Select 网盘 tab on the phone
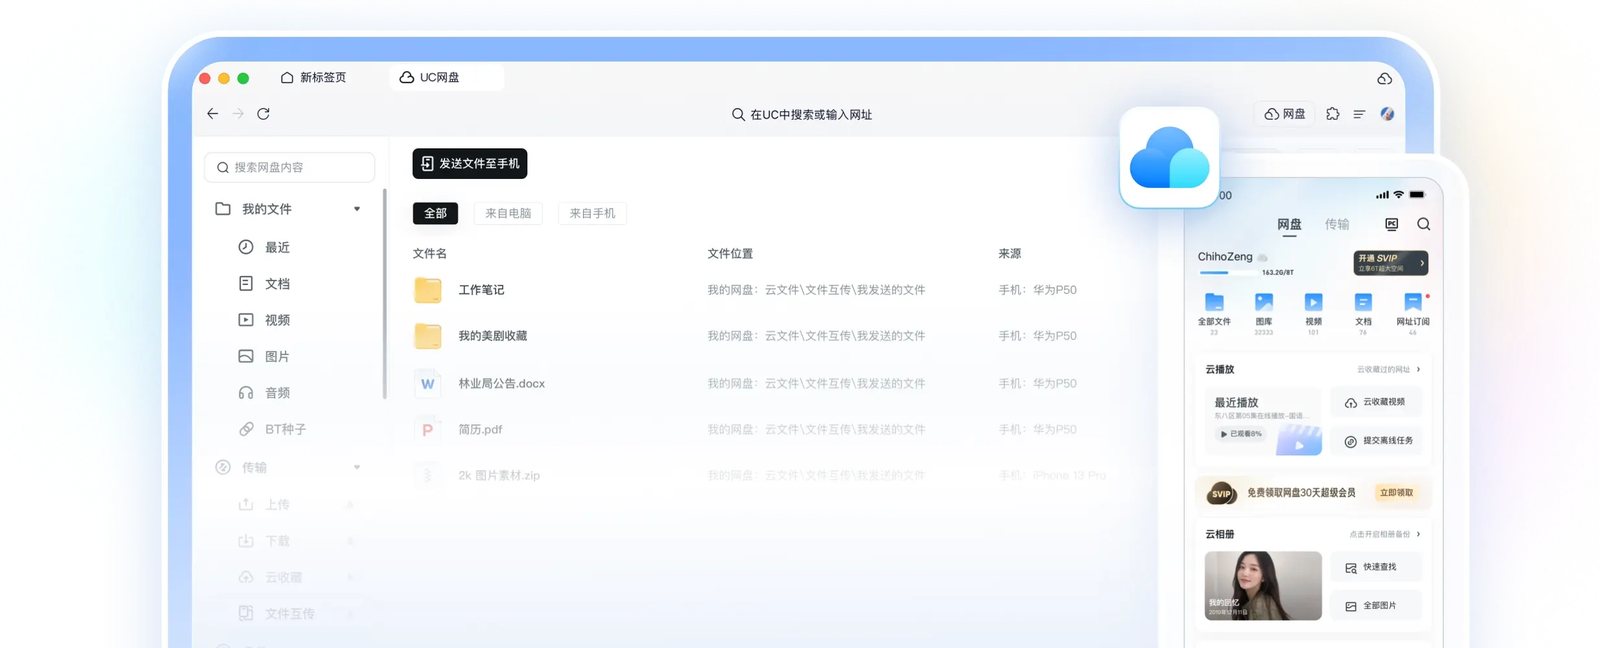The width and height of the screenshot is (1600, 648). click(1289, 224)
